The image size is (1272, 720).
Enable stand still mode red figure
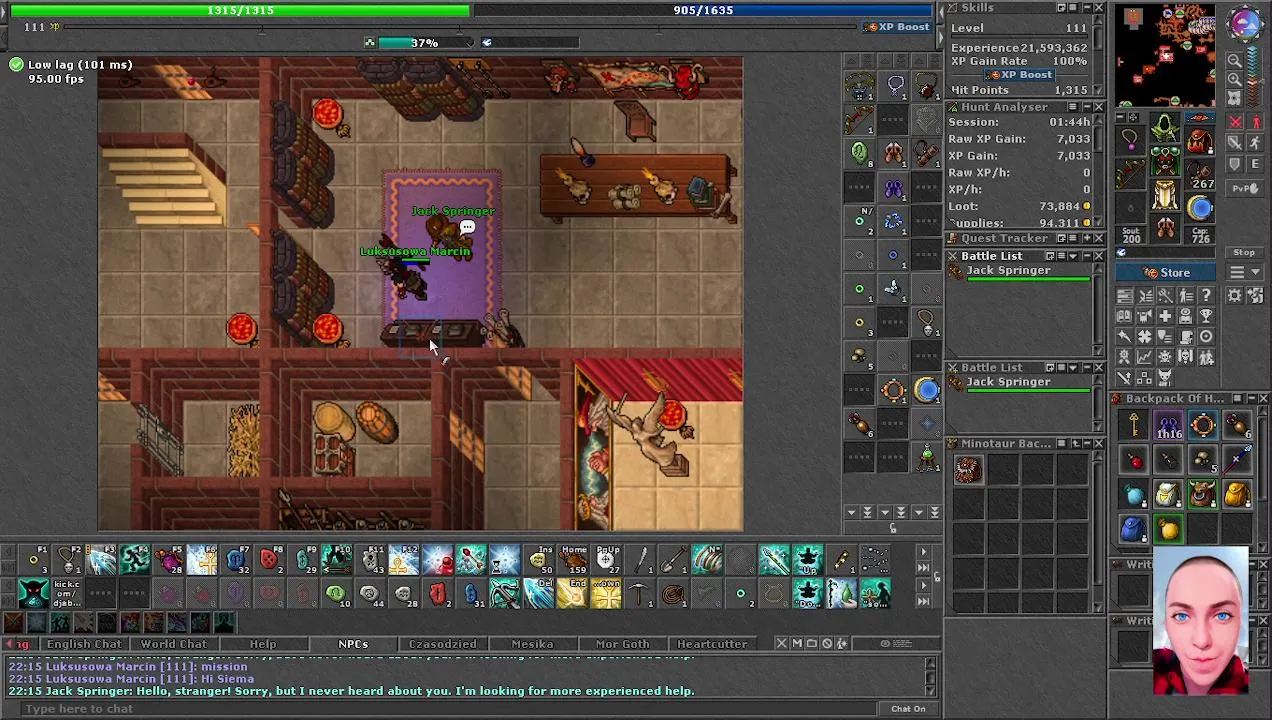(1256, 121)
